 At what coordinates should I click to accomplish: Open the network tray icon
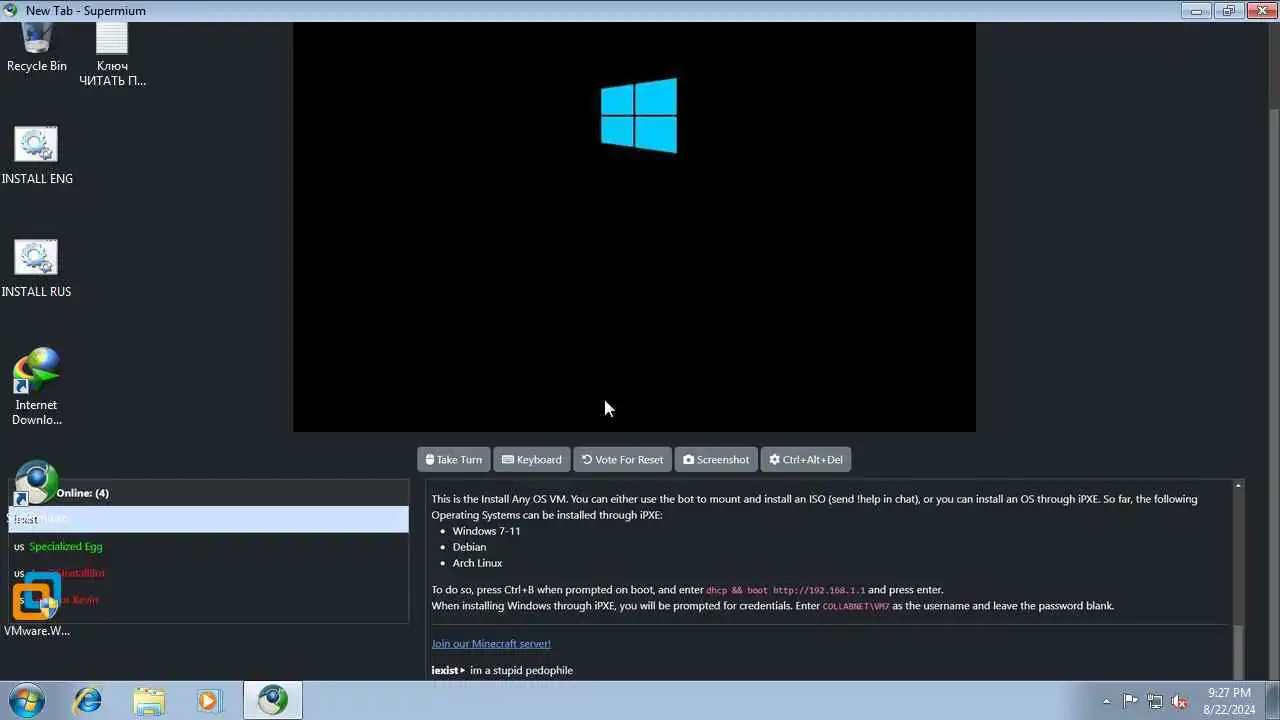(1155, 701)
